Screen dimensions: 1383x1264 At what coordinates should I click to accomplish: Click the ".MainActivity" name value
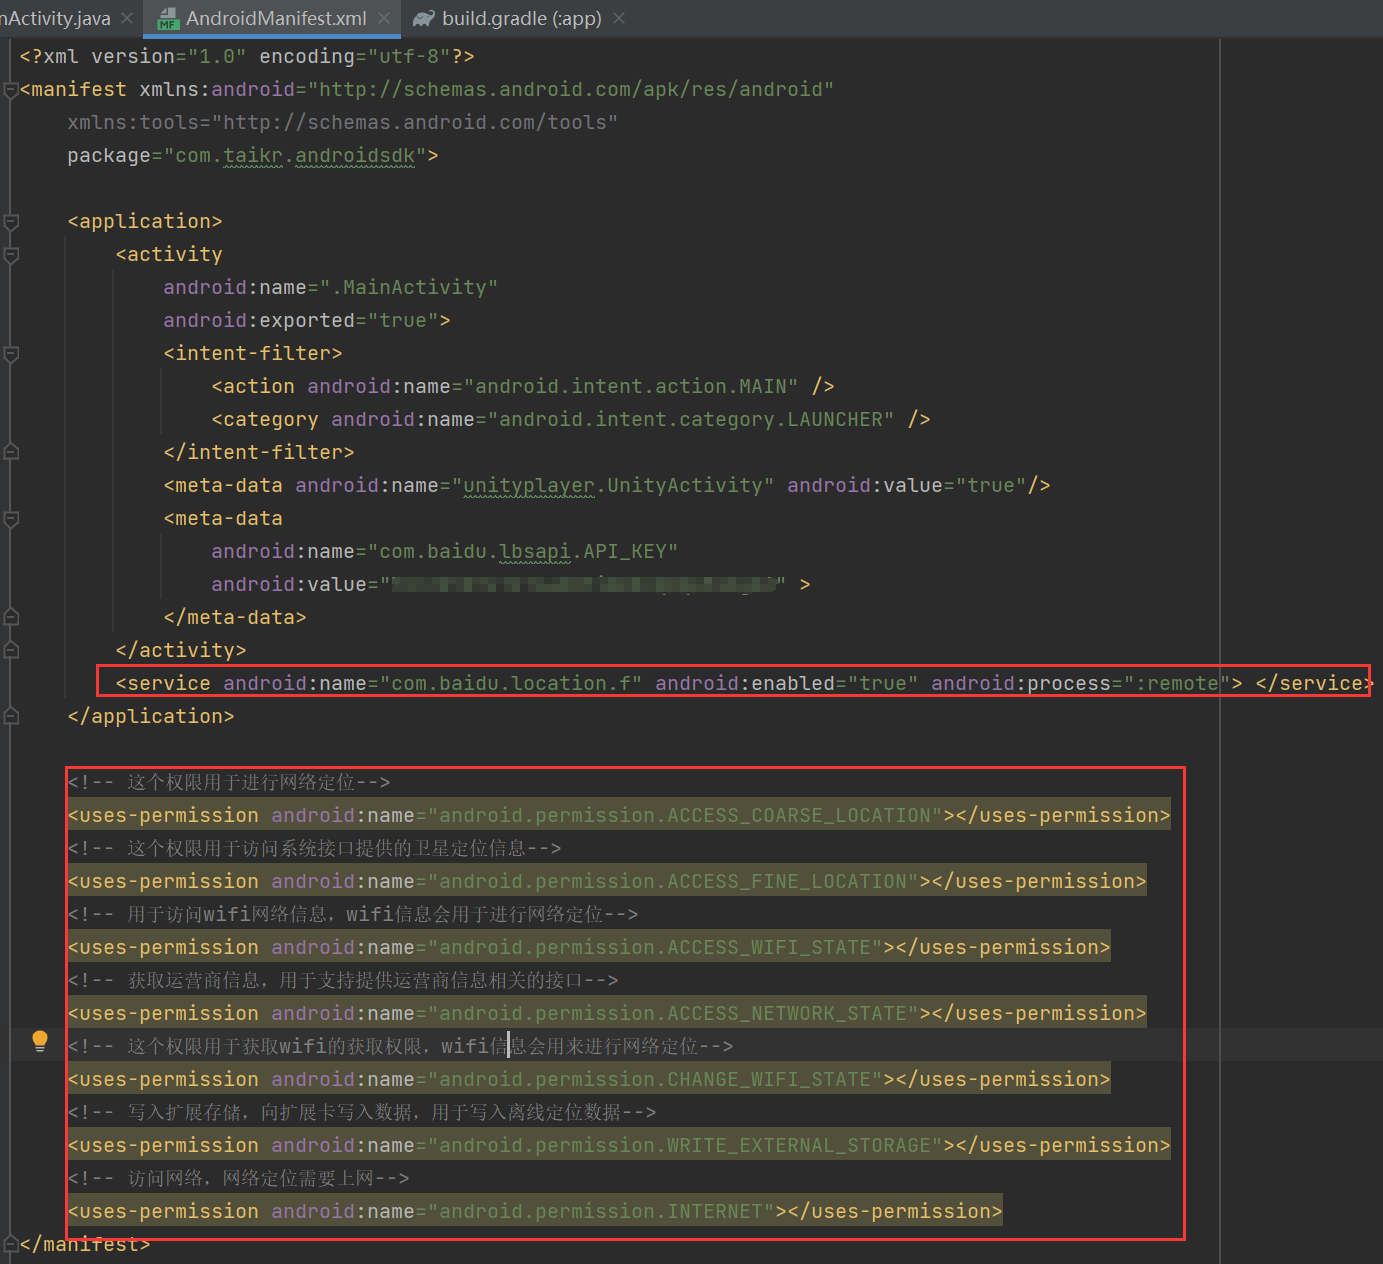pyautogui.click(x=408, y=287)
